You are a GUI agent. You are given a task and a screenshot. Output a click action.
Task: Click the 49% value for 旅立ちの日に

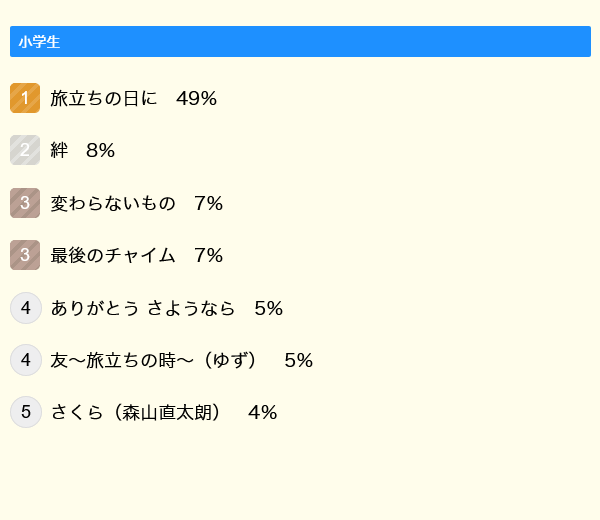point(196,98)
